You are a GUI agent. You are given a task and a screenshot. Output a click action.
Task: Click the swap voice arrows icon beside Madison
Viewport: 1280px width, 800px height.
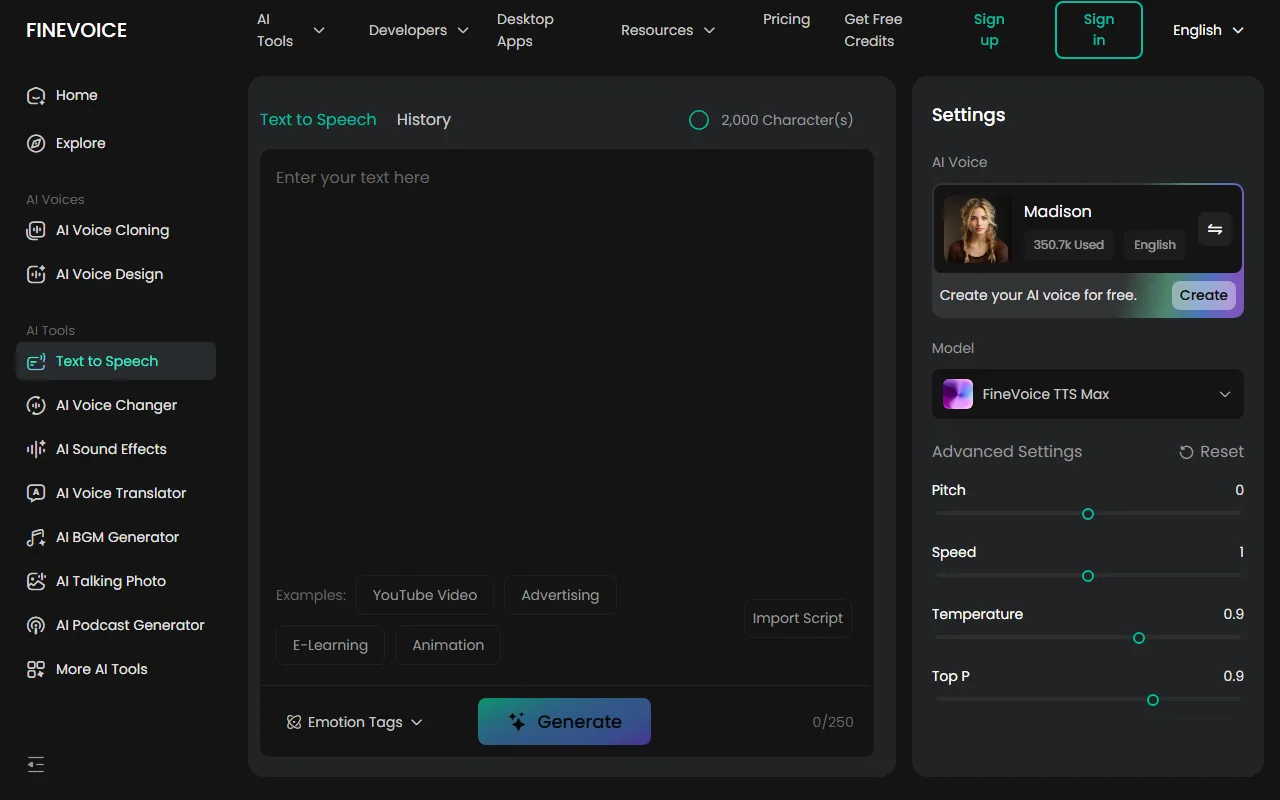[1215, 229]
